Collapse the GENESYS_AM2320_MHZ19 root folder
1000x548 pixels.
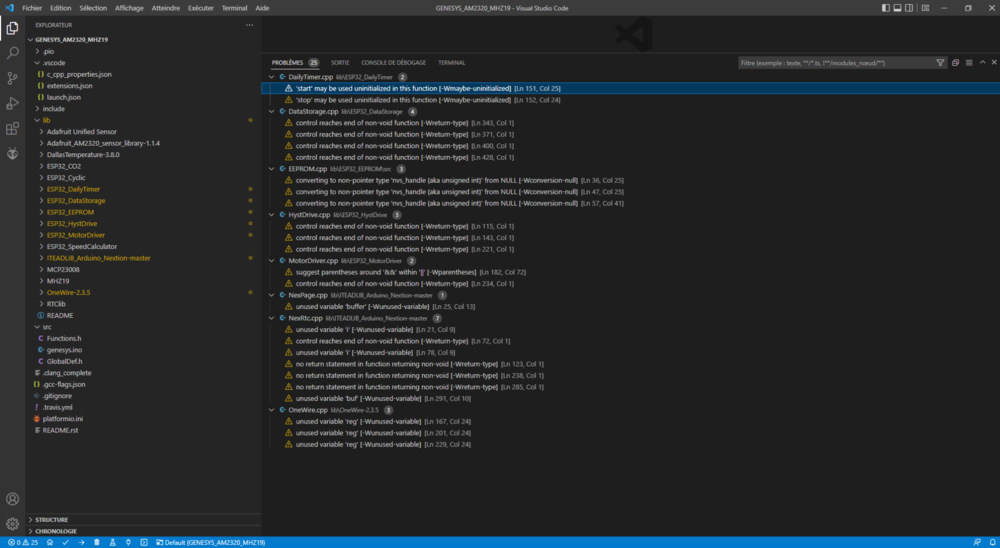pyautogui.click(x=31, y=40)
